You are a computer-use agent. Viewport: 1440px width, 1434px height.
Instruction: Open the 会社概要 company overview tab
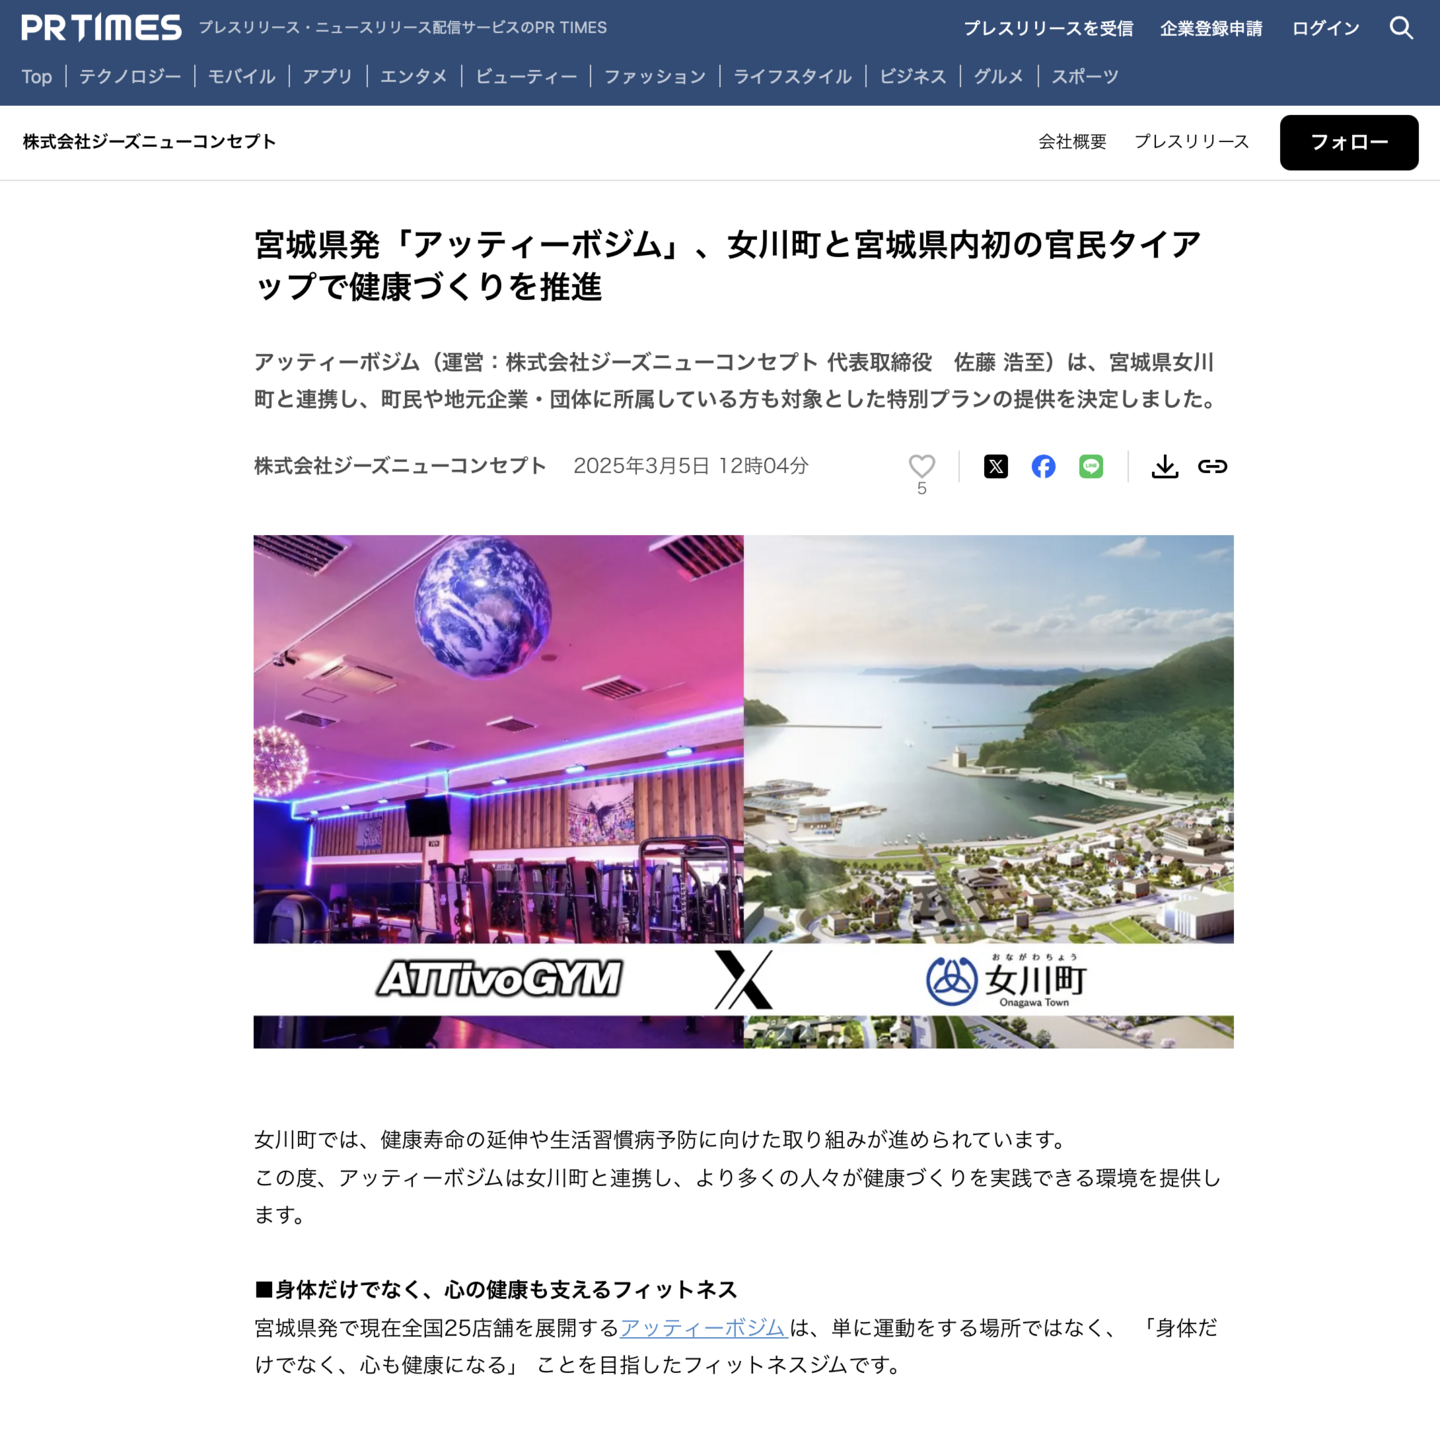tap(1072, 142)
